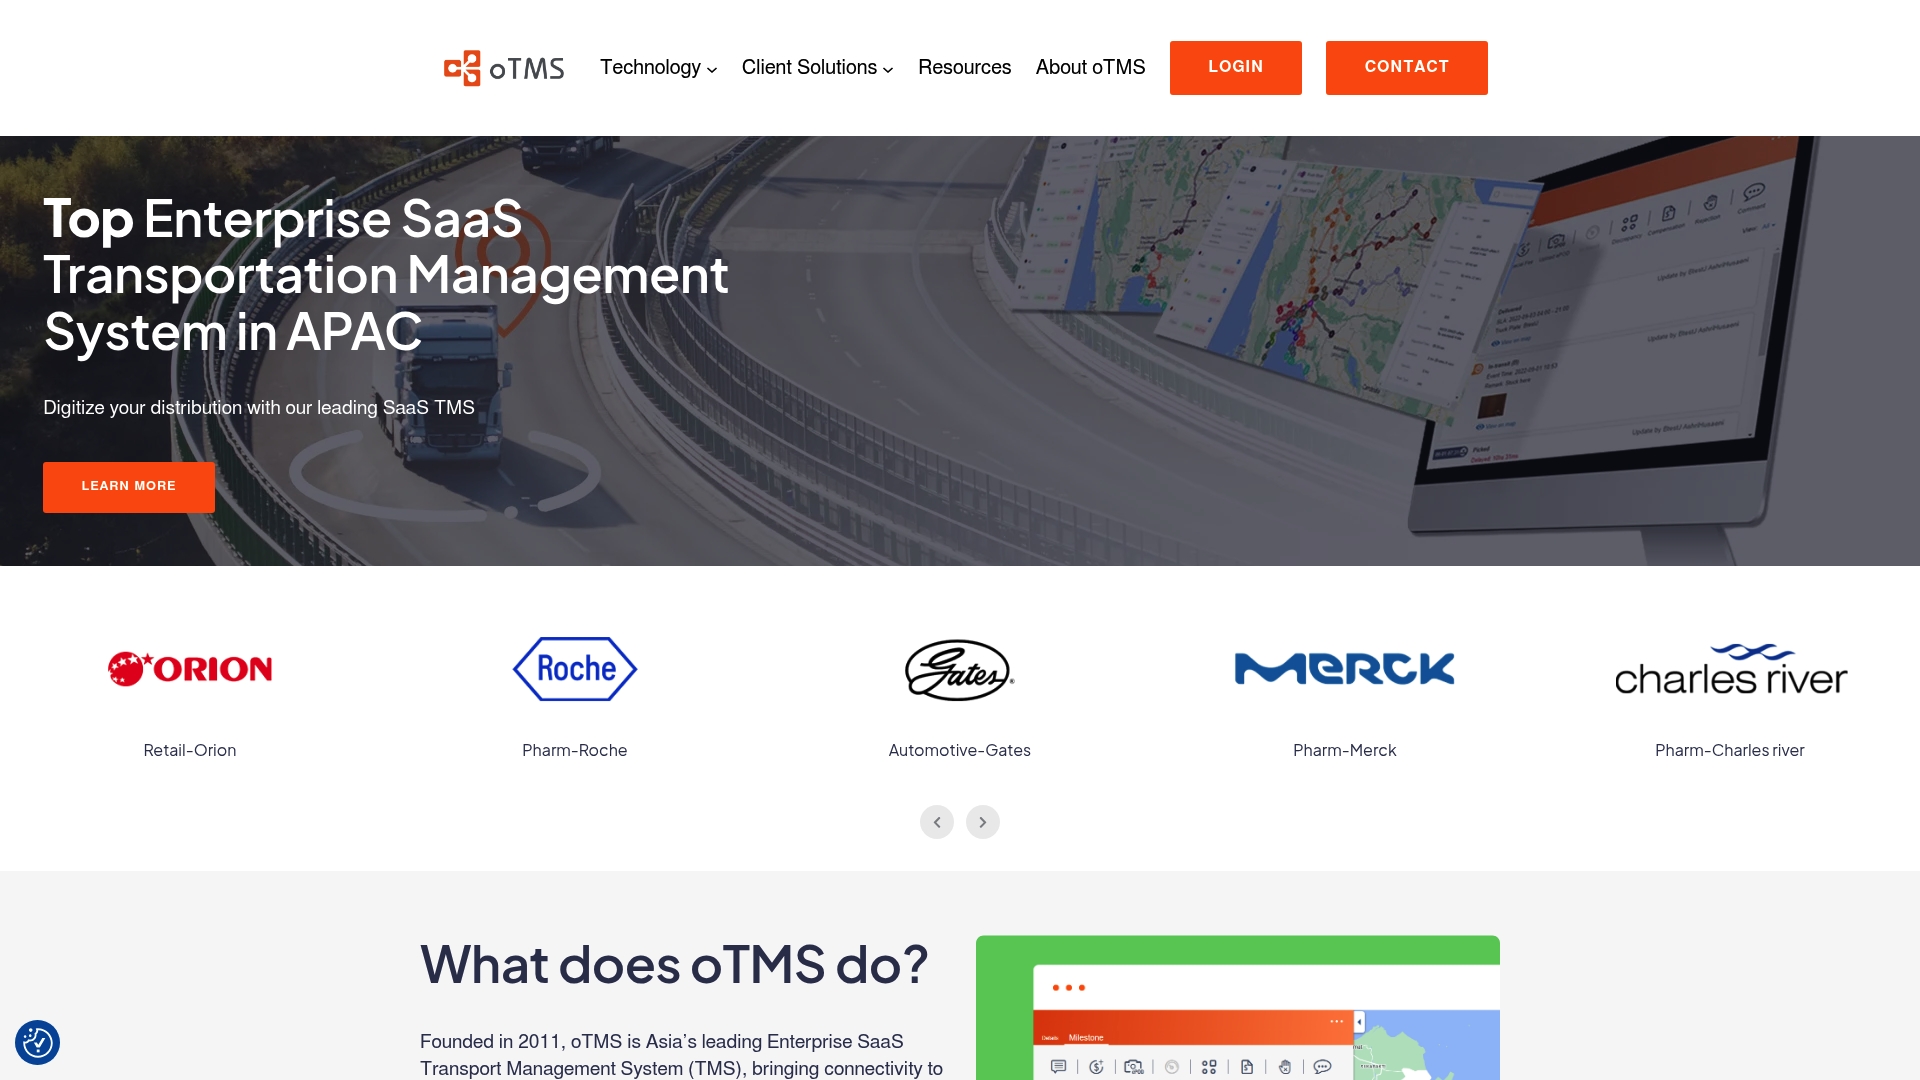This screenshot has height=1080, width=1920.
Task: Click the camera ePOD icon in Milestone preview
Action: coord(1134,1067)
